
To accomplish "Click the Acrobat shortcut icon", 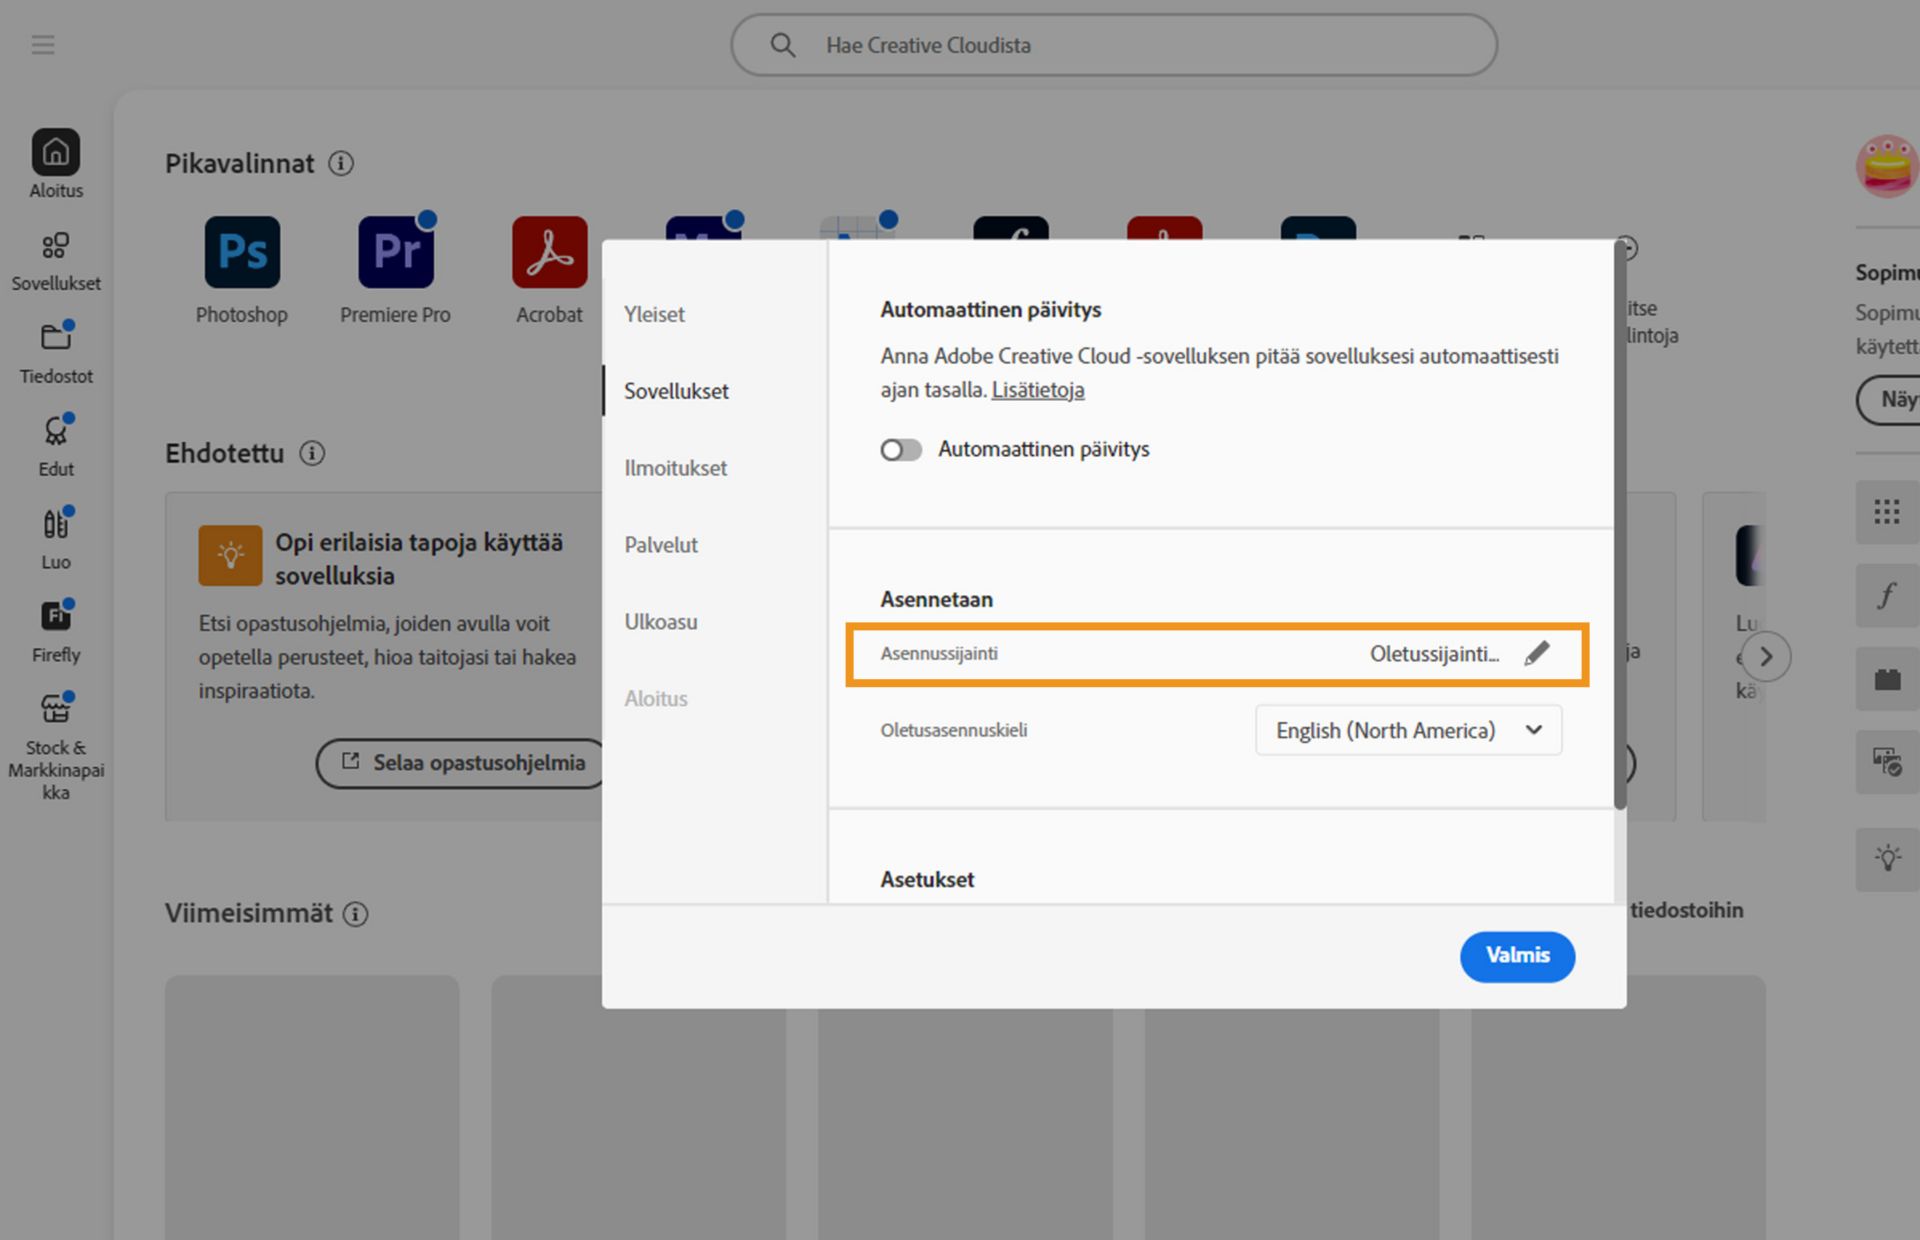I will coord(549,253).
